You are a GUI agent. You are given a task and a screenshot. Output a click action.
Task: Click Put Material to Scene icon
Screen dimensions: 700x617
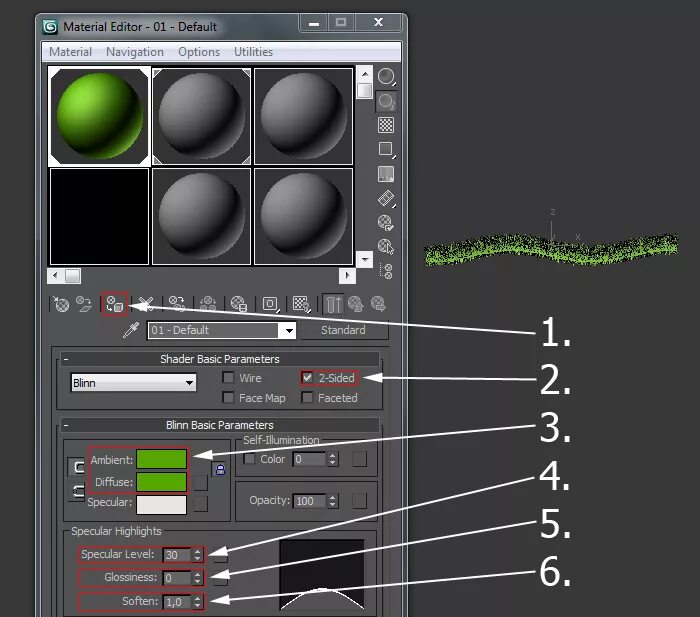coord(84,304)
